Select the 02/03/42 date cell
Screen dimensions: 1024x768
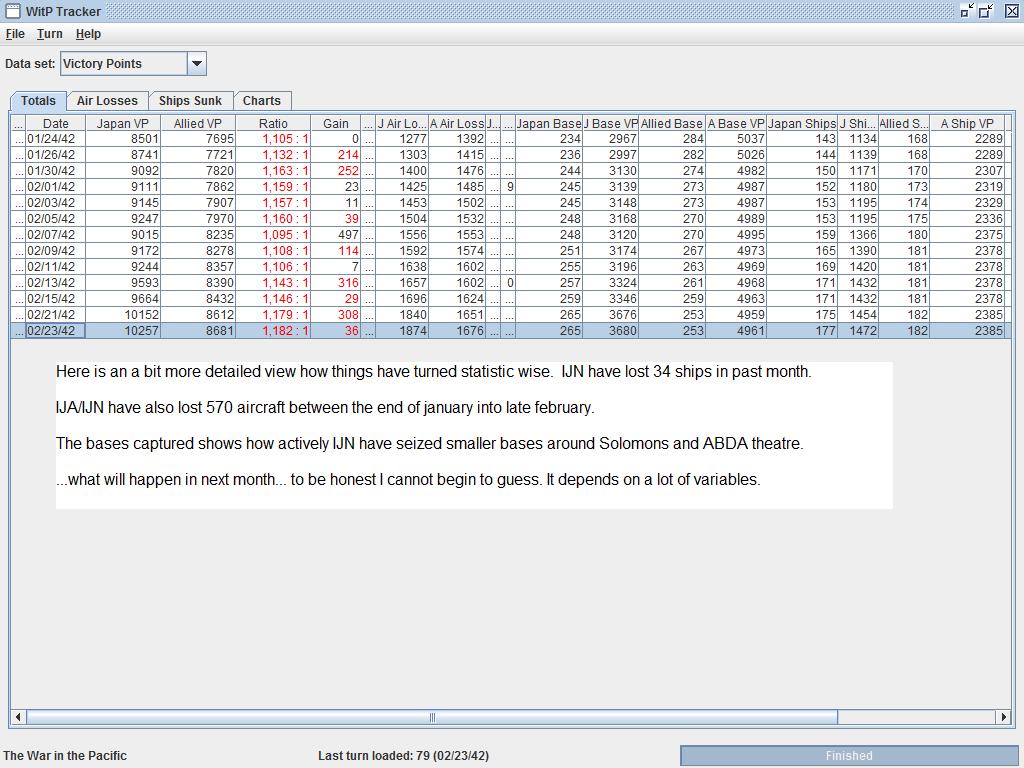click(56, 202)
